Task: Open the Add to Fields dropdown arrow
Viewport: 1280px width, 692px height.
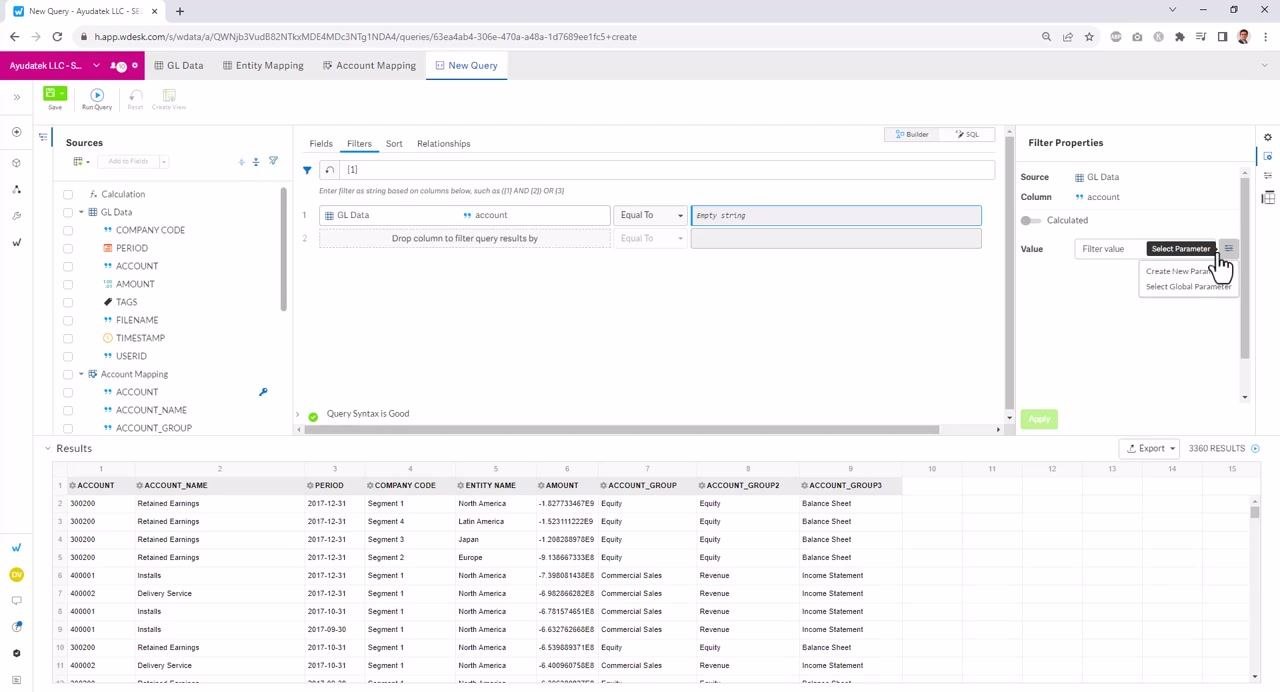Action: [163, 161]
